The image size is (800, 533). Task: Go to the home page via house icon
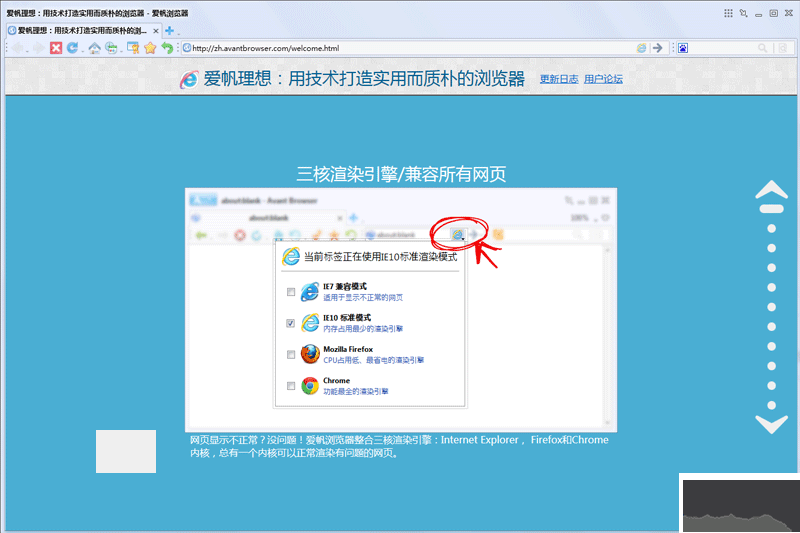[x=94, y=48]
